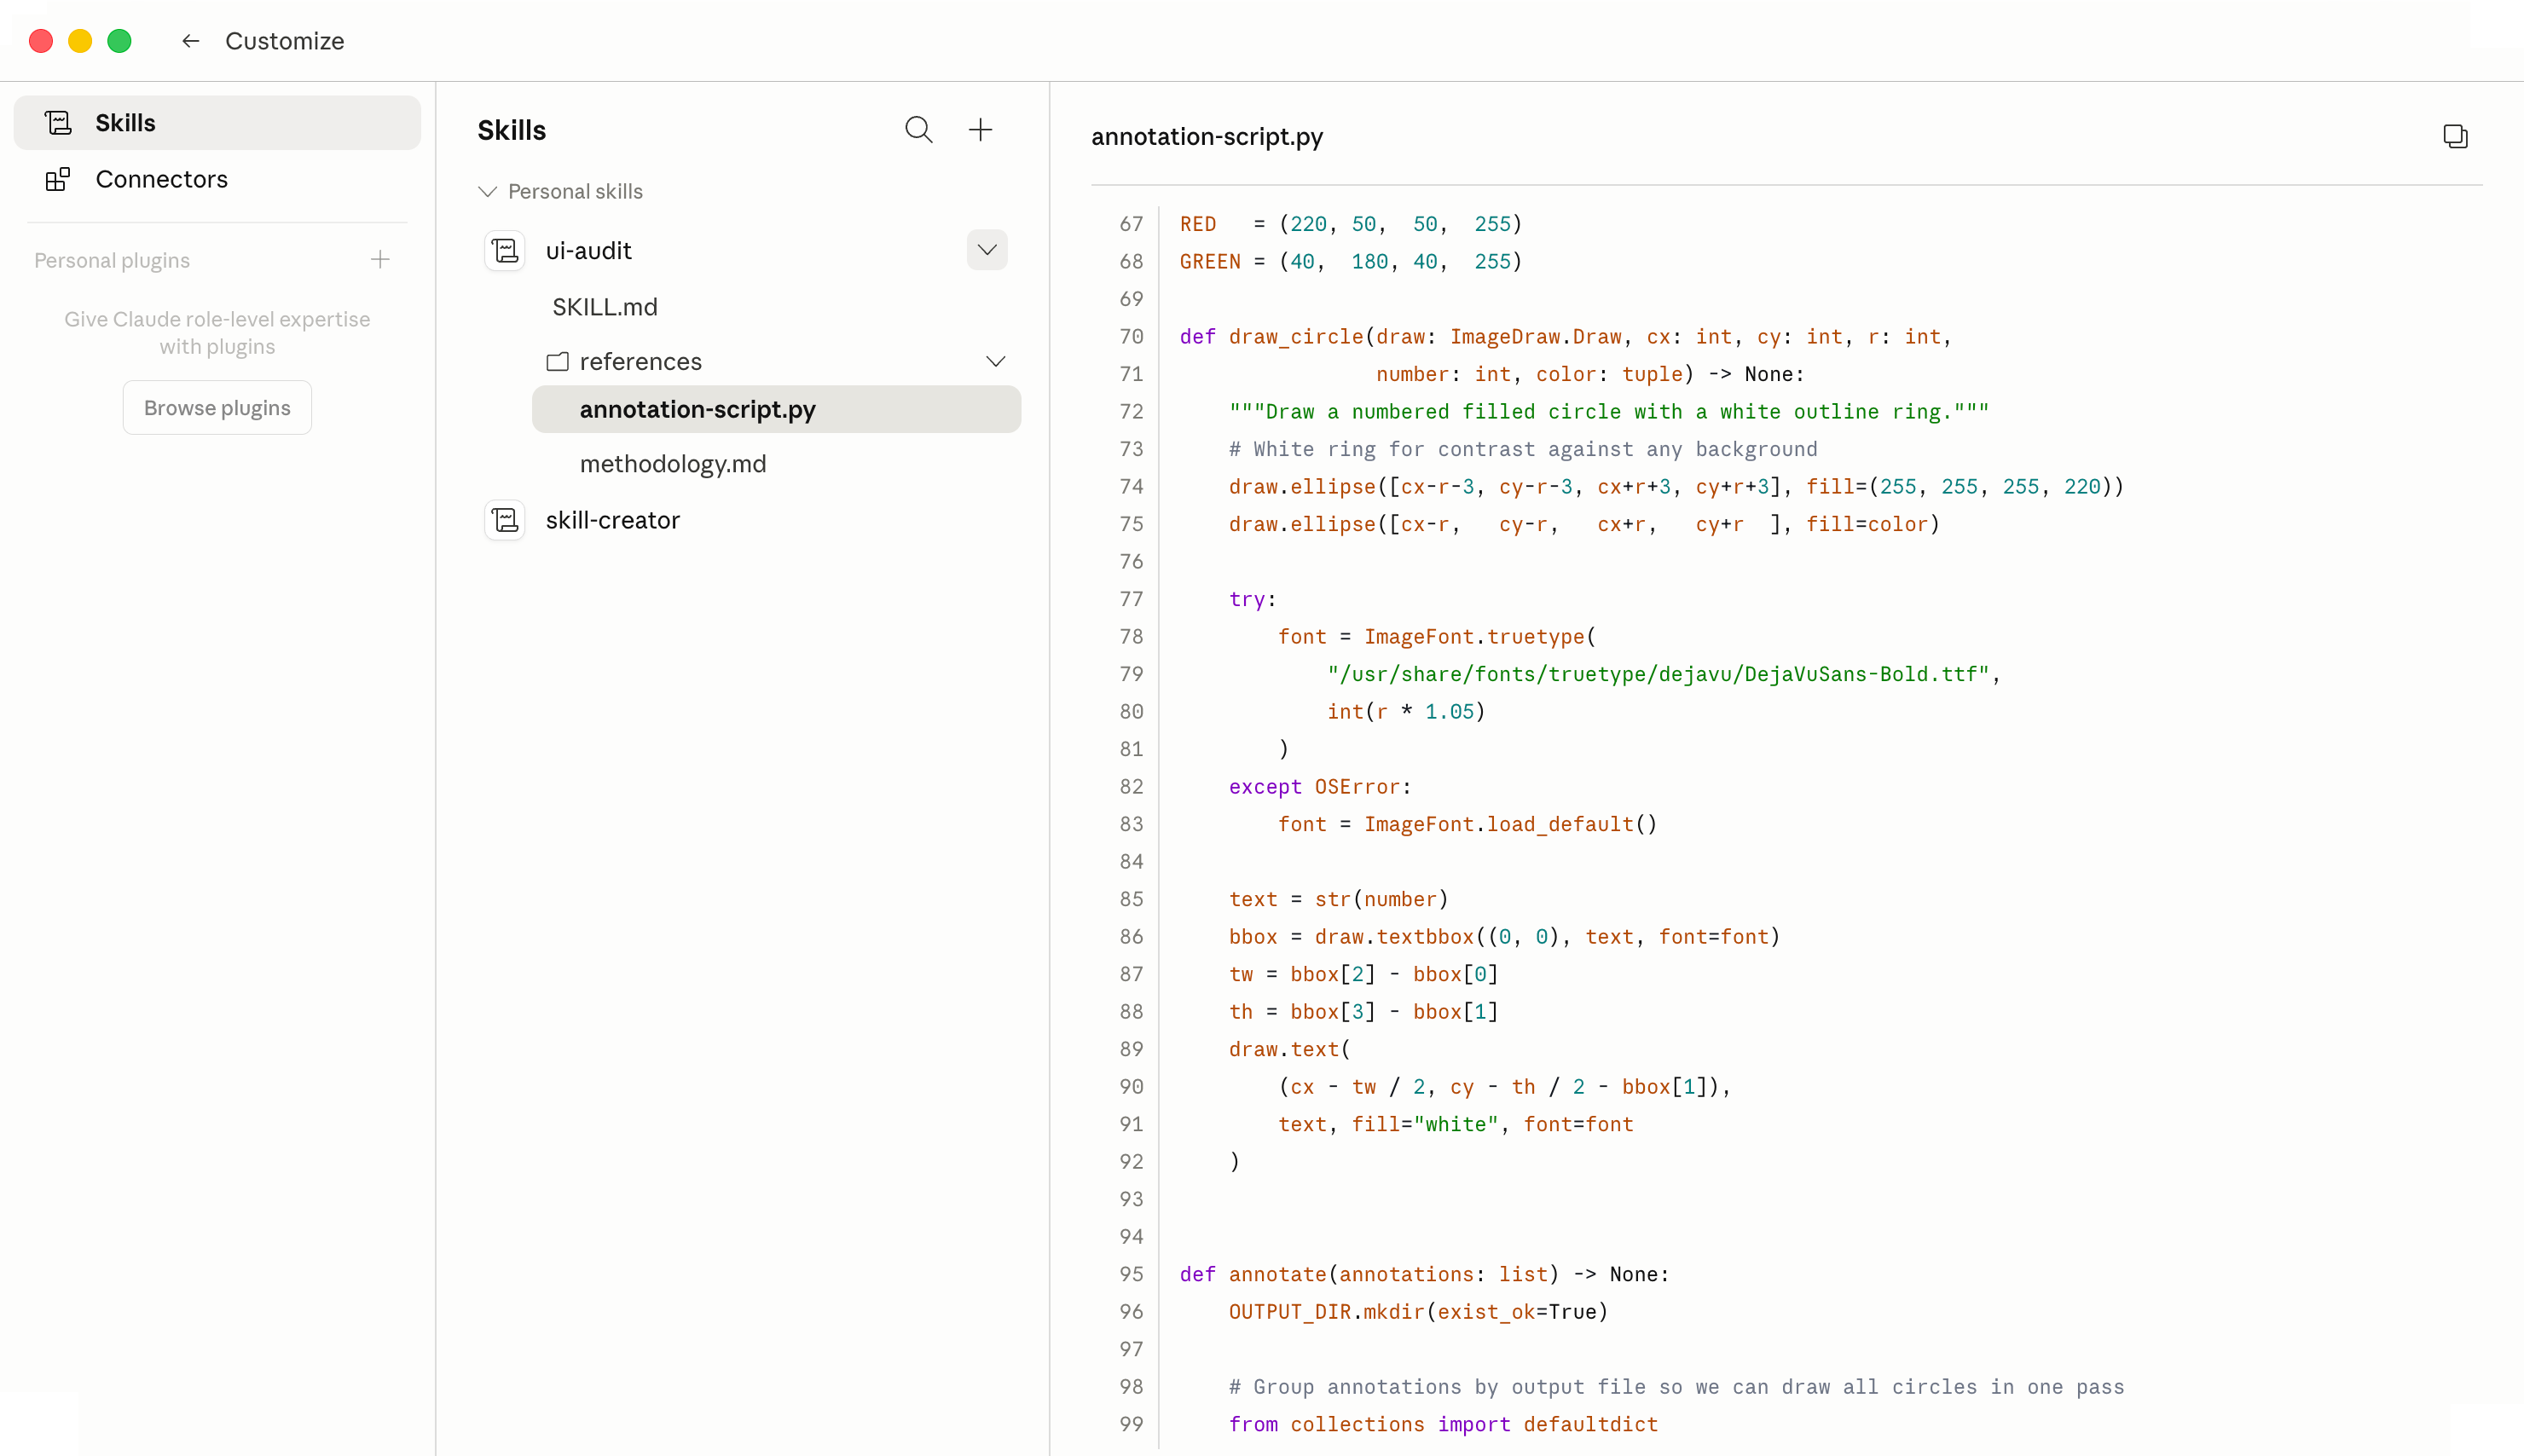Viewport: 2524px width, 1456px height.
Task: Click the Connectors blocks icon in the sidebar
Action: pos(58,179)
